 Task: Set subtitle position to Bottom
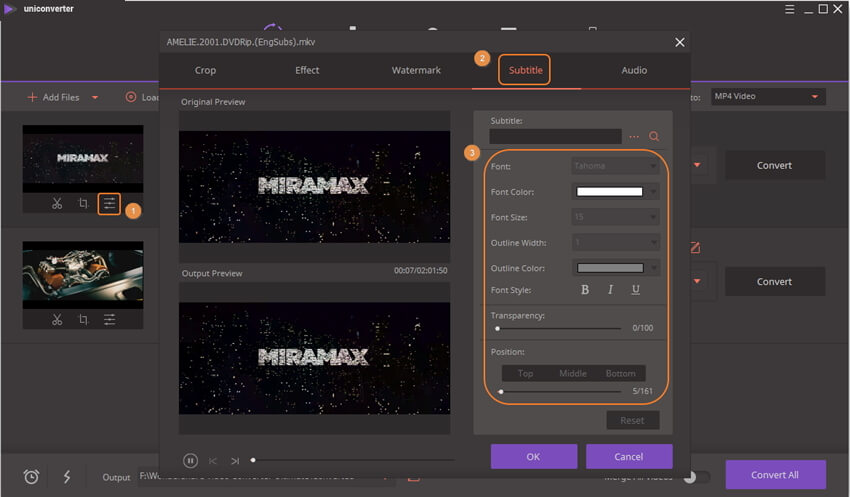coord(621,373)
